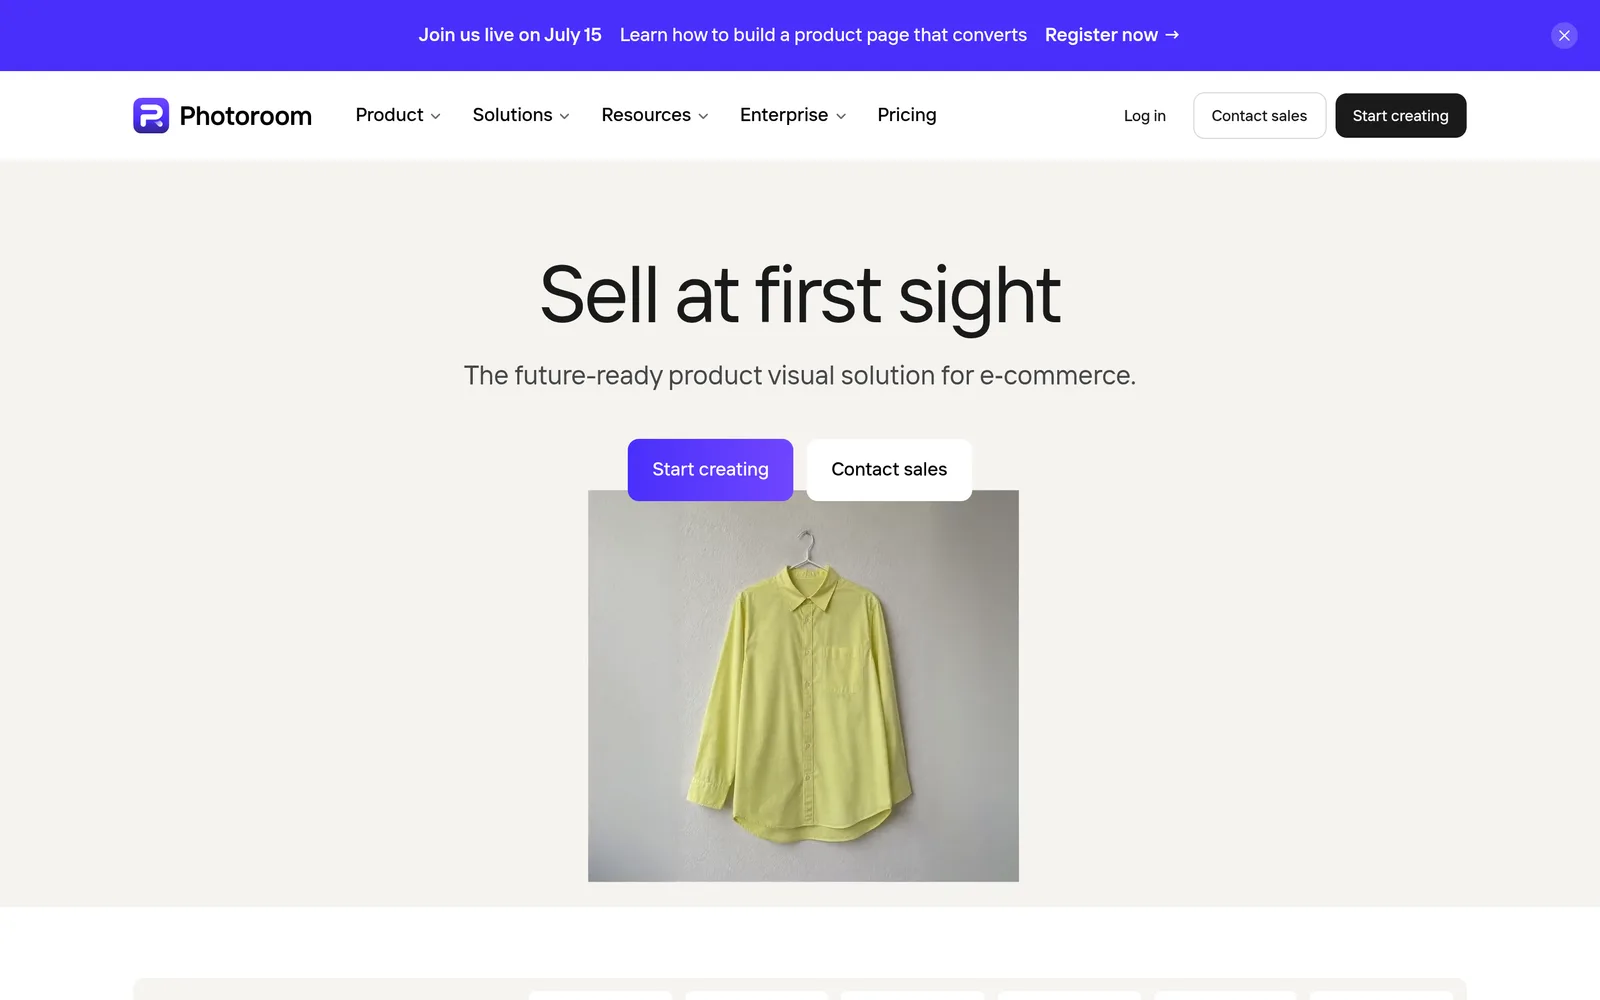Select the Solutions menu label
This screenshot has width=1600, height=1000.
[x=513, y=115]
